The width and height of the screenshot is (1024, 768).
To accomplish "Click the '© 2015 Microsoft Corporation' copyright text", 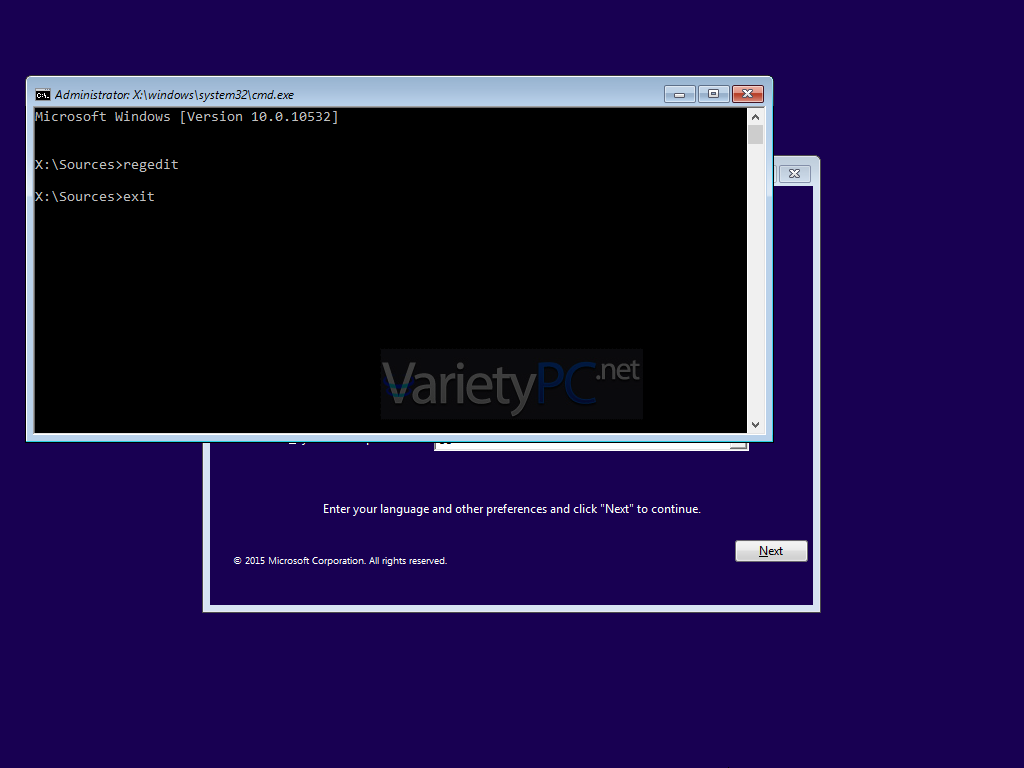I will tap(340, 561).
